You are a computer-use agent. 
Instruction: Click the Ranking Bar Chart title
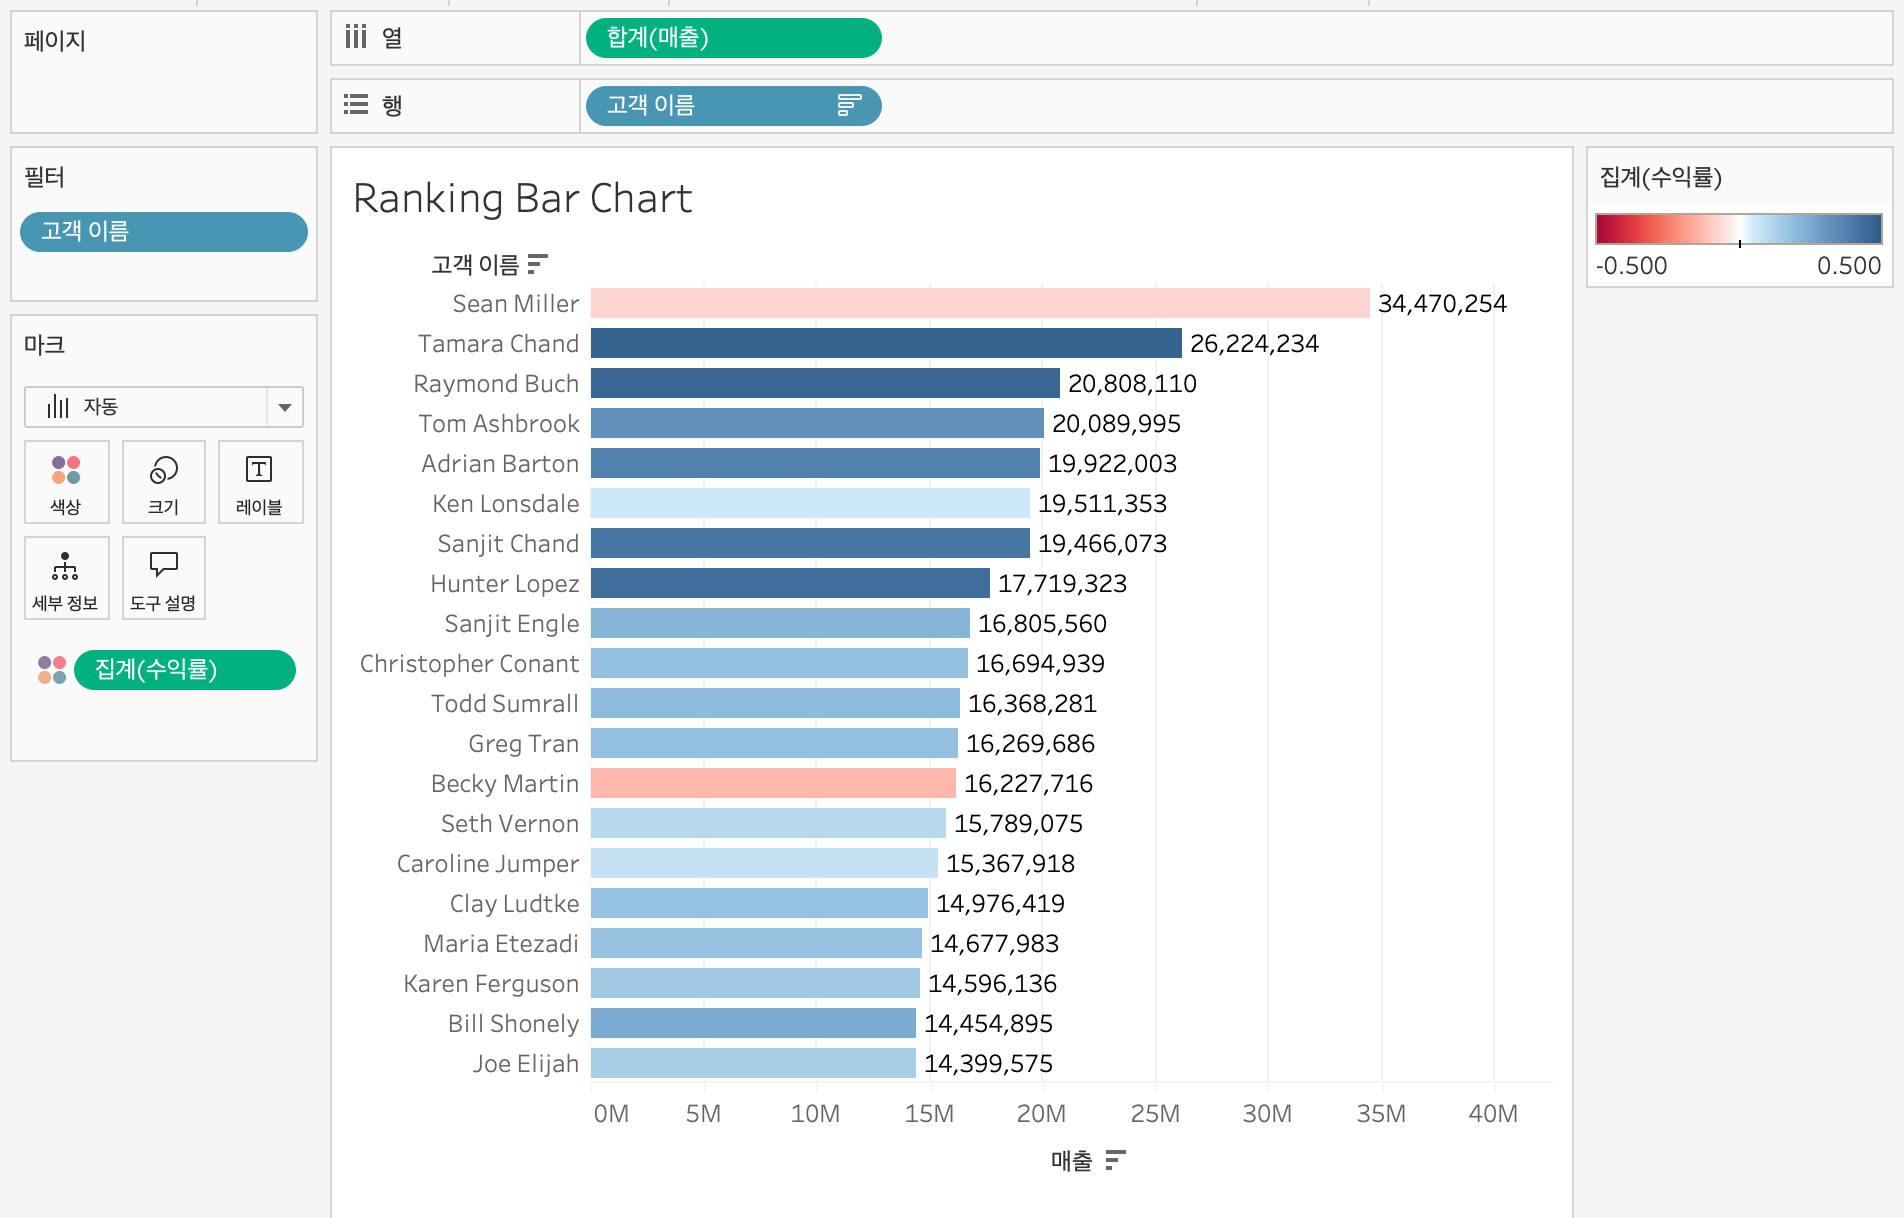pyautogui.click(x=522, y=198)
